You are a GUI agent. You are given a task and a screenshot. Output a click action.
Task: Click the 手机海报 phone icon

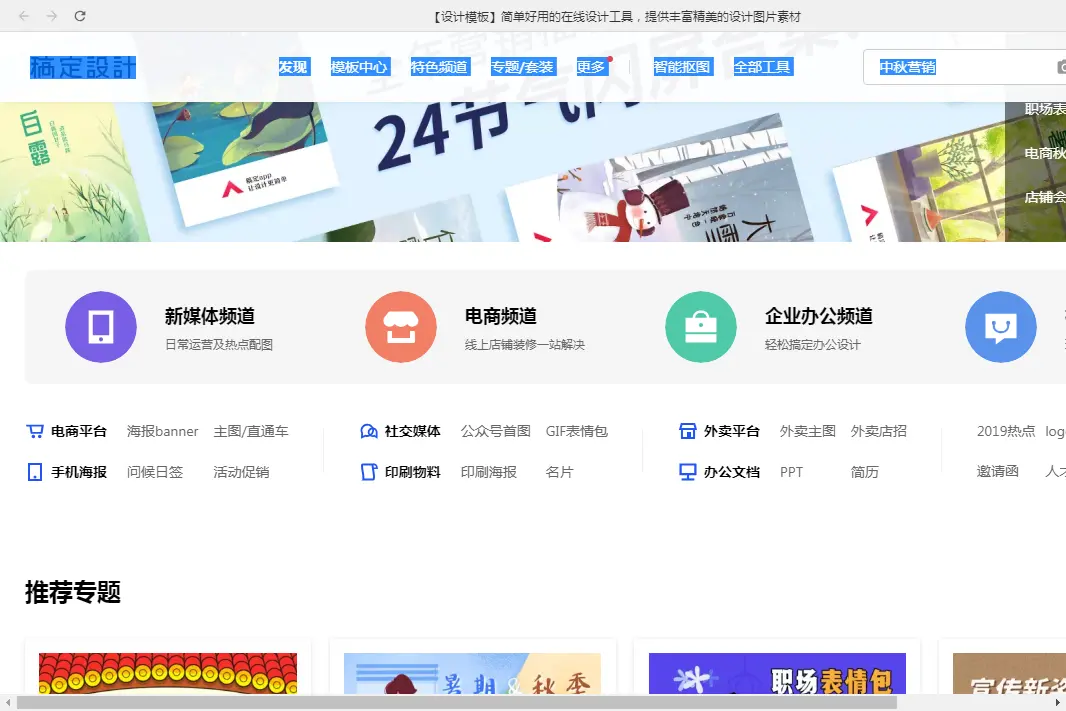(35, 472)
